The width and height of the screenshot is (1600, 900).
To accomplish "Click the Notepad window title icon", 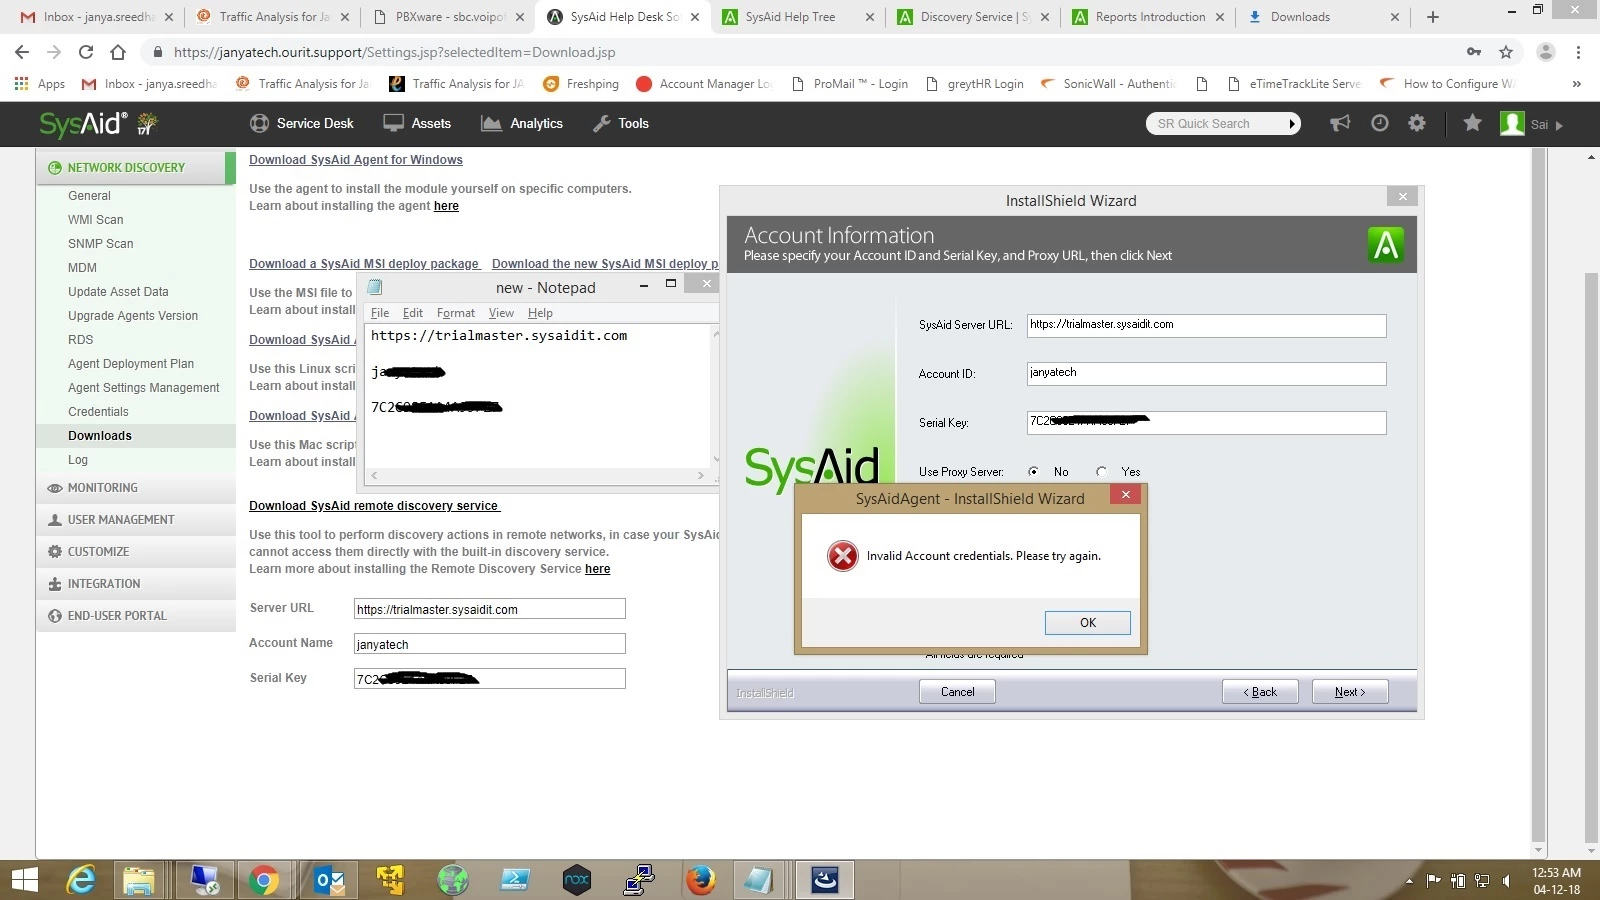I will 375,287.
